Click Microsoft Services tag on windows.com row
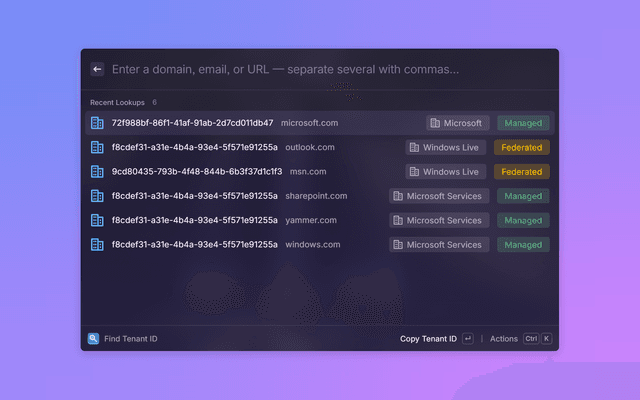 tap(439, 244)
